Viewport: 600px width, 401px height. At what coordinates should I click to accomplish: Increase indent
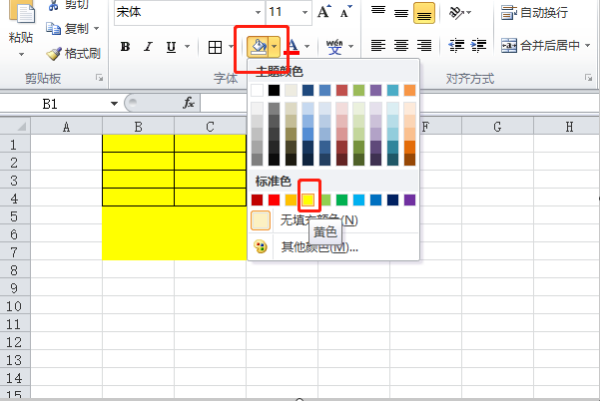coord(478,46)
